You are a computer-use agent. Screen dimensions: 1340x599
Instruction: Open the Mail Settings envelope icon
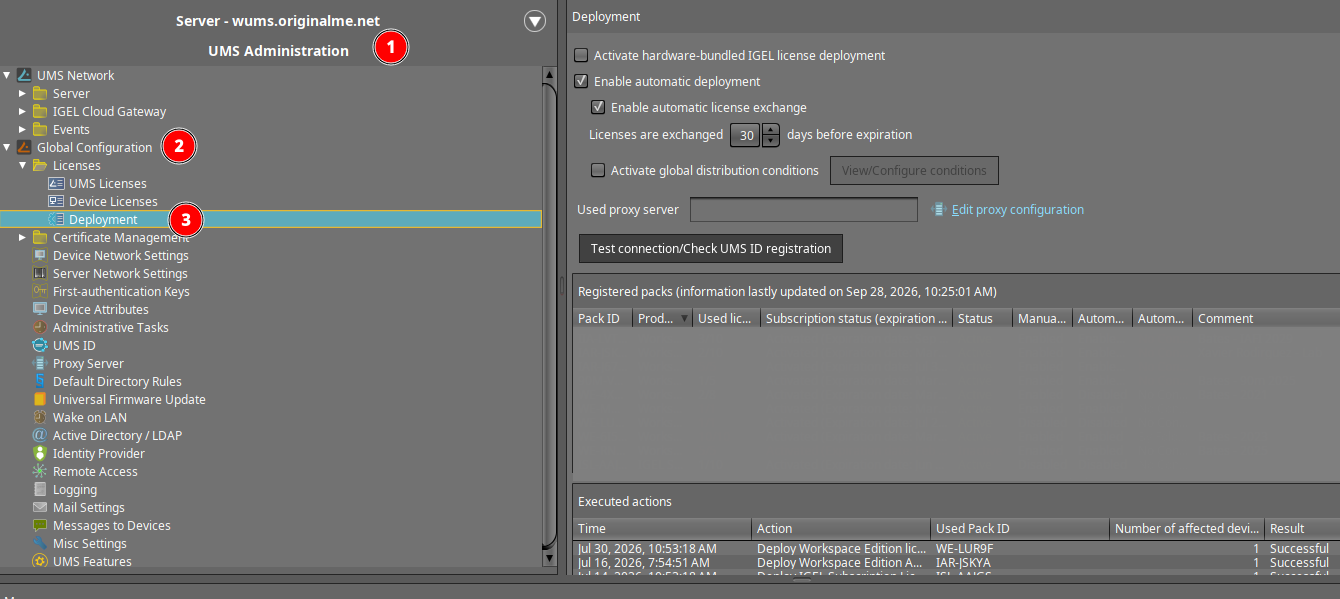40,508
